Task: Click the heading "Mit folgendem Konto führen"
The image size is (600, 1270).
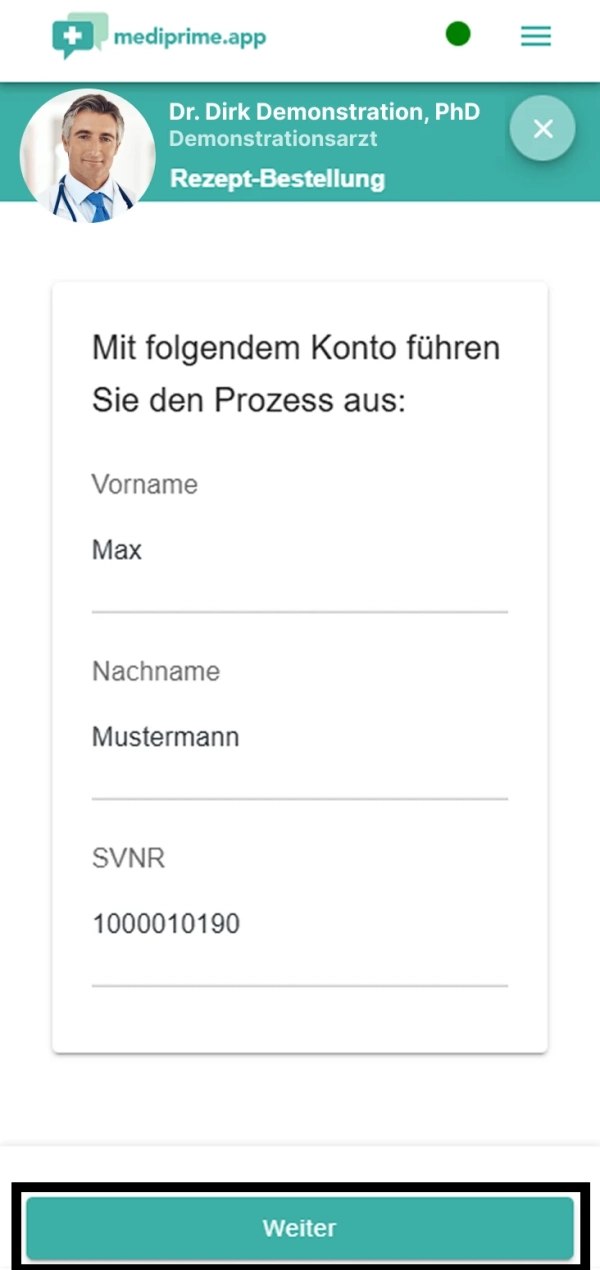Action: coord(296,348)
